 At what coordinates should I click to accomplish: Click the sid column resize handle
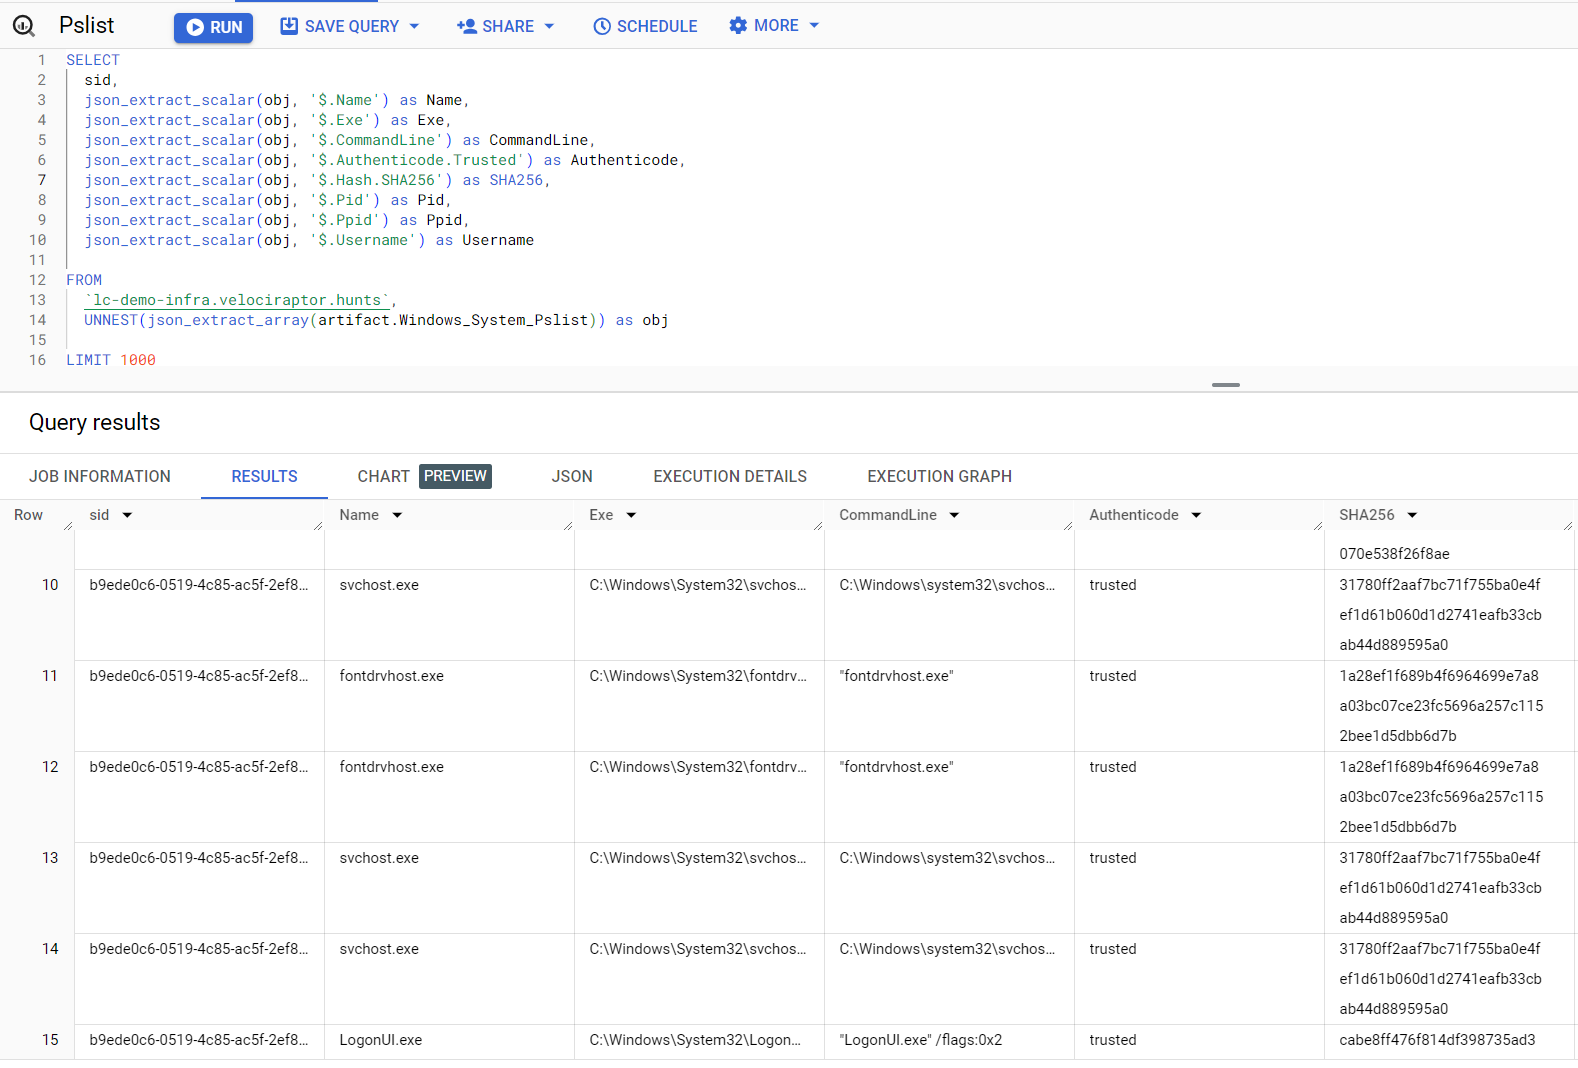318,526
